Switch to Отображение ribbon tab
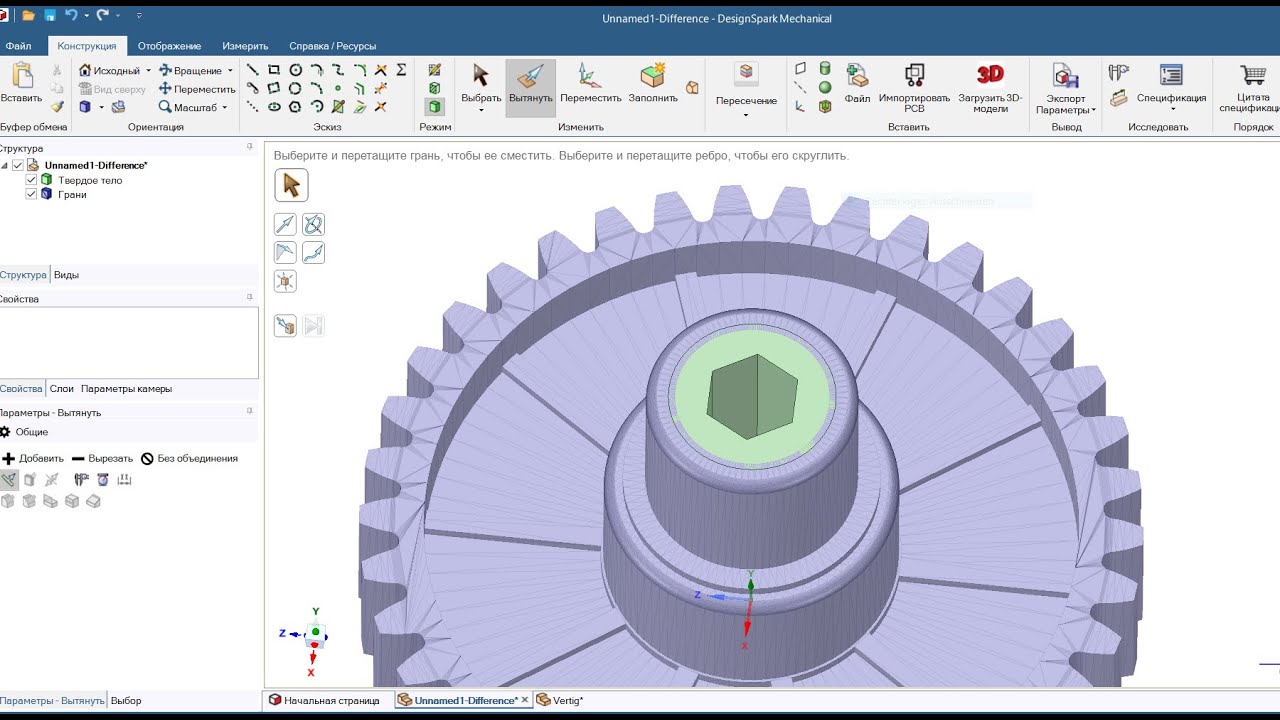Image resolution: width=1280 pixels, height=720 pixels. pyautogui.click(x=169, y=46)
